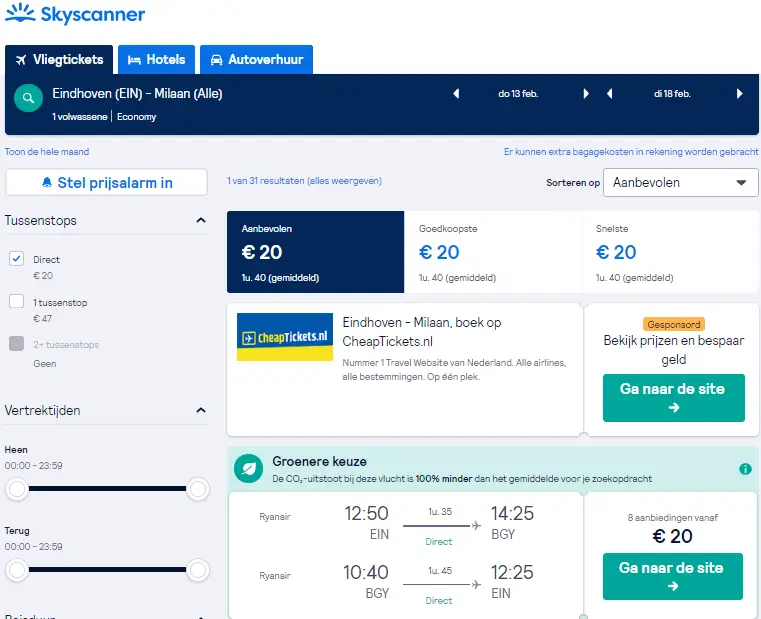761x619 pixels.
Task: Click the green leaf Groenere keuze icon
Action: 248,468
